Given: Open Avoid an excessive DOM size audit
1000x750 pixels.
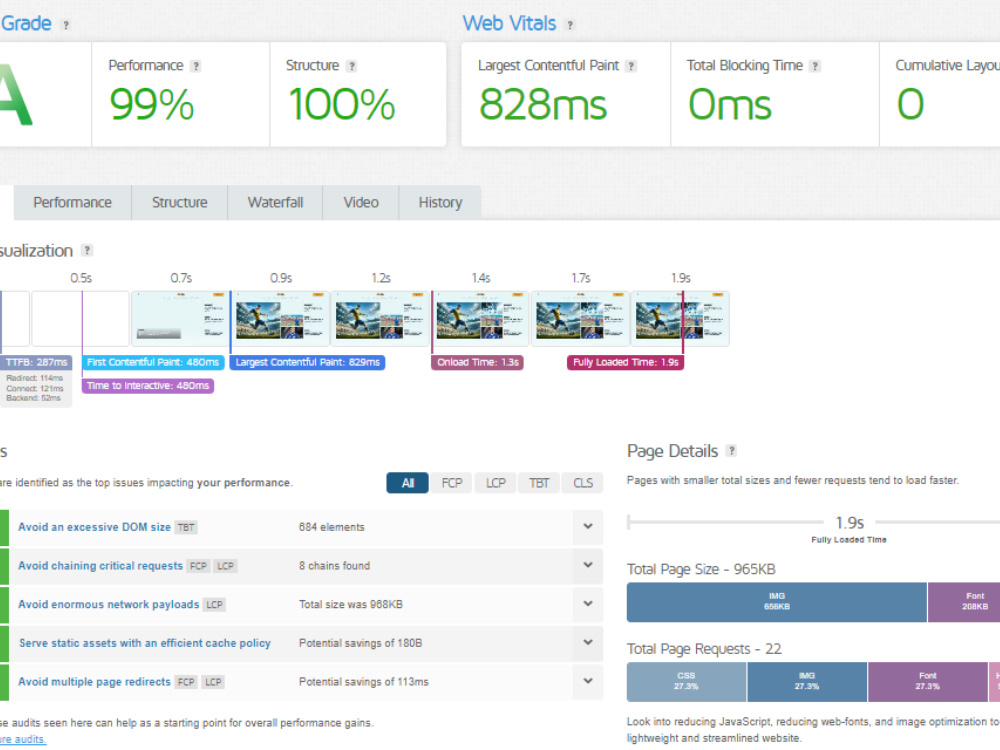Looking at the screenshot, I should click(x=94, y=527).
